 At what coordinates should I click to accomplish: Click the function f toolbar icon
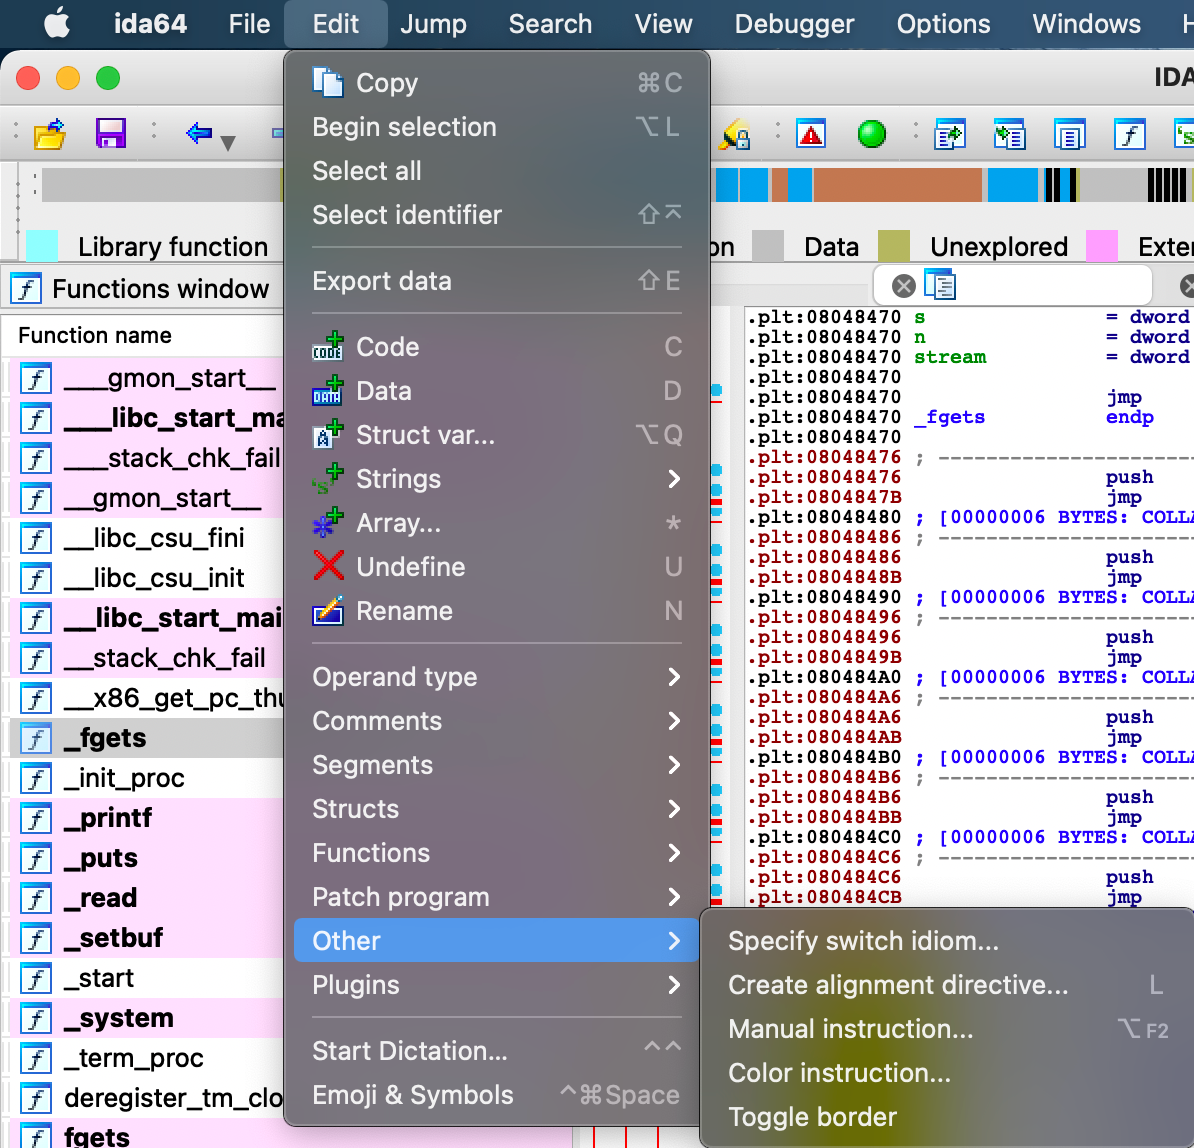tap(1130, 135)
